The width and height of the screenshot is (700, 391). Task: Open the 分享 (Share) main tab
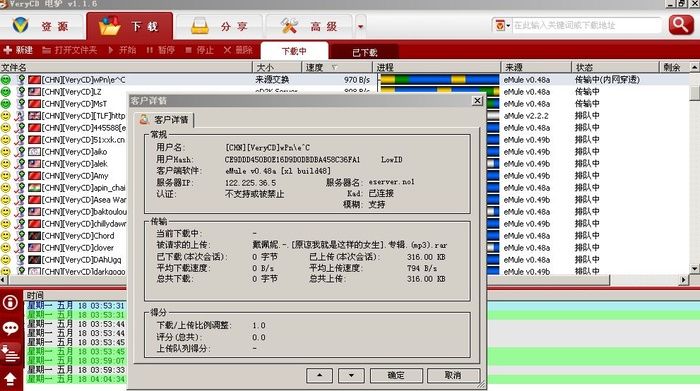click(x=219, y=26)
